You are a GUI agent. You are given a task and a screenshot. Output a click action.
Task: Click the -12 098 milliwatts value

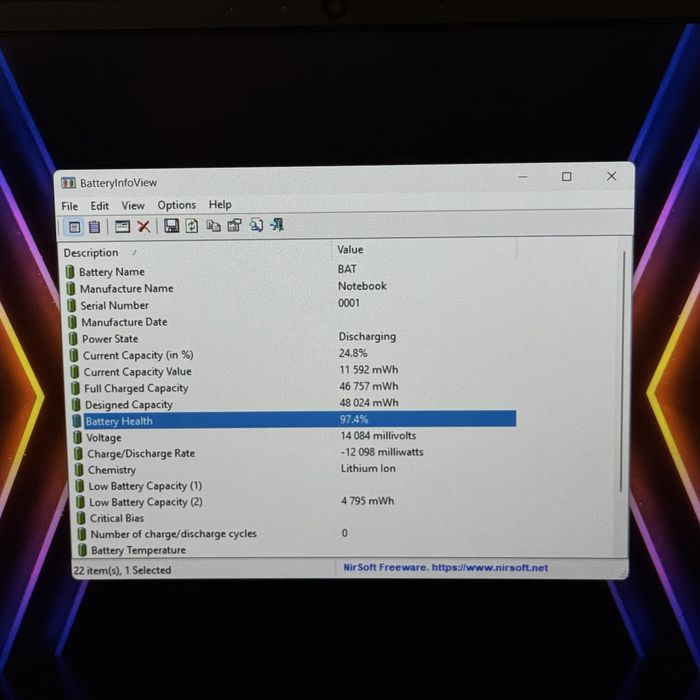382,452
